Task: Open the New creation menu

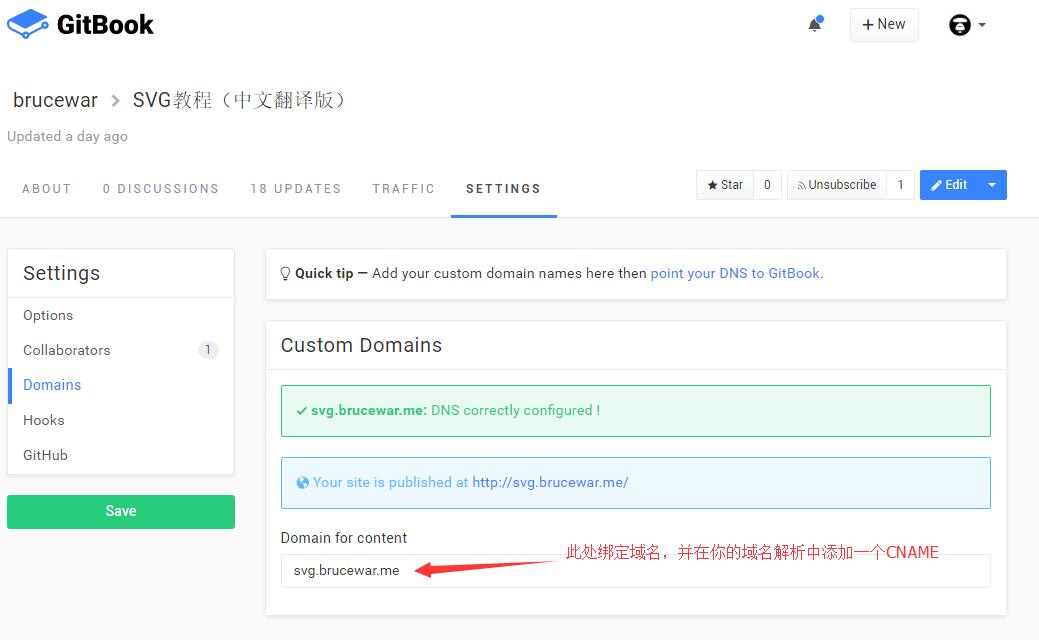Action: [884, 25]
